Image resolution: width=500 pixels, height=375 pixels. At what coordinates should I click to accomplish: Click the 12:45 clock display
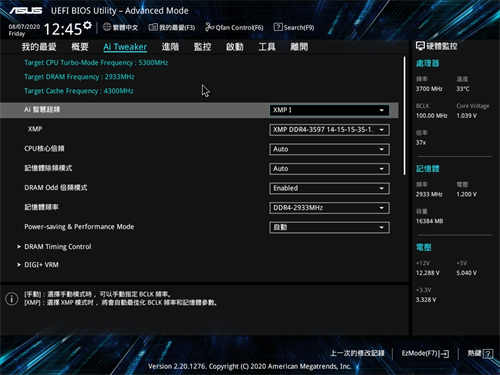click(x=63, y=29)
